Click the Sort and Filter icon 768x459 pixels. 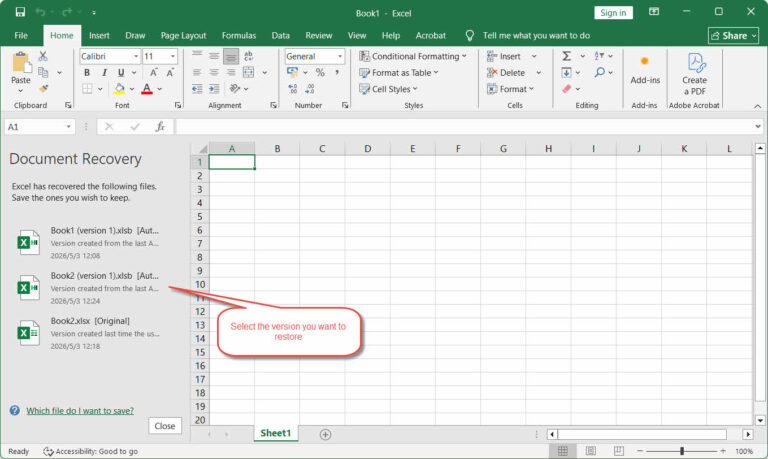[x=600, y=56]
